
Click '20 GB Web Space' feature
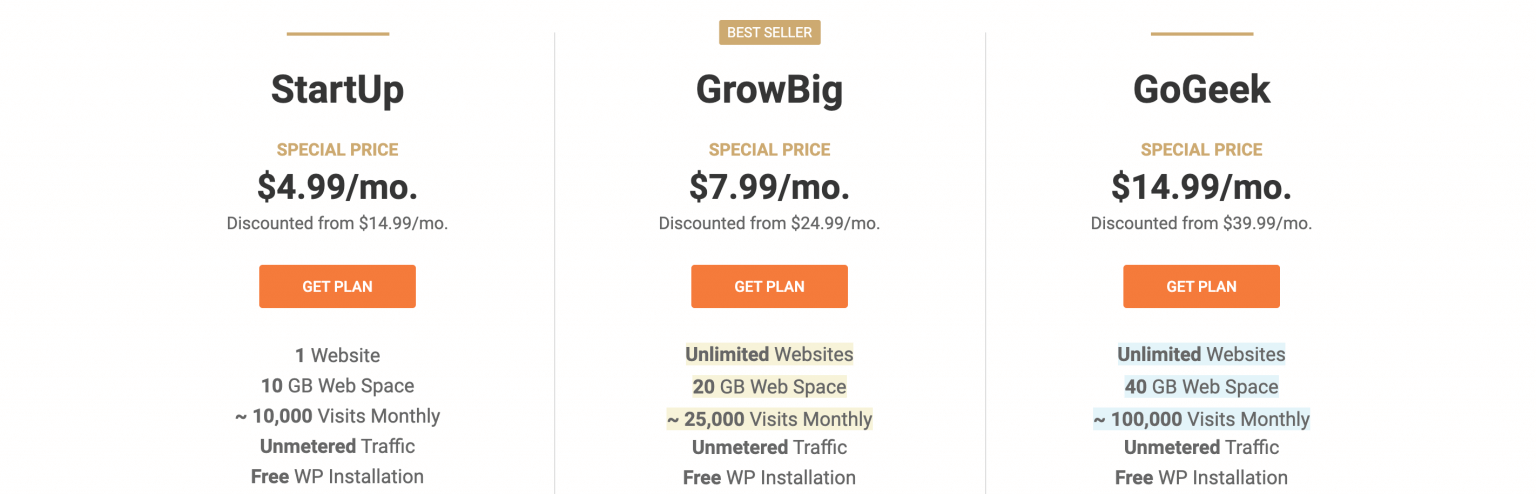tap(769, 387)
